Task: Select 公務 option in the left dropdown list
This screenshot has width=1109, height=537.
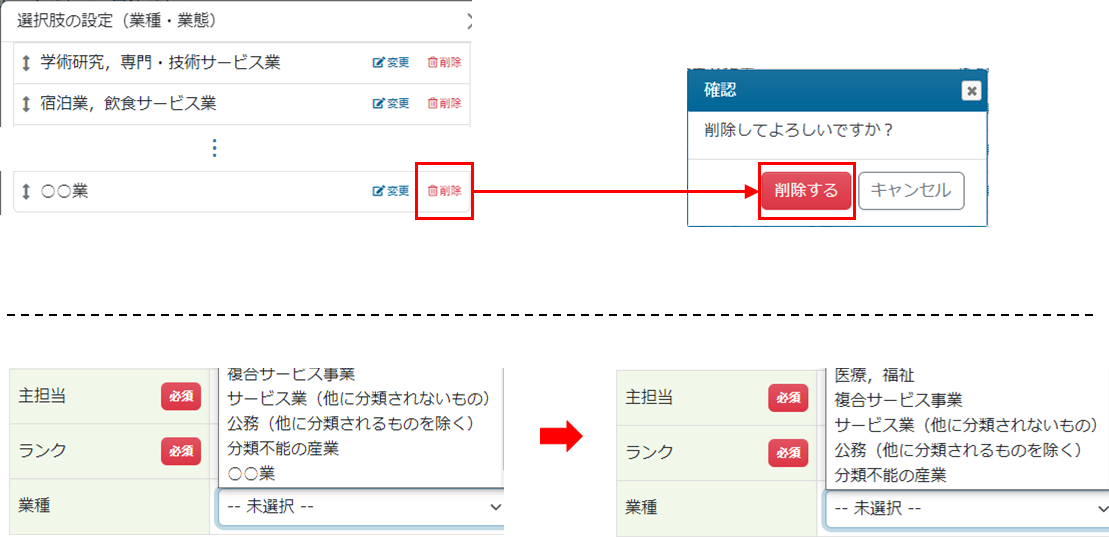Action: pyautogui.click(x=349, y=424)
